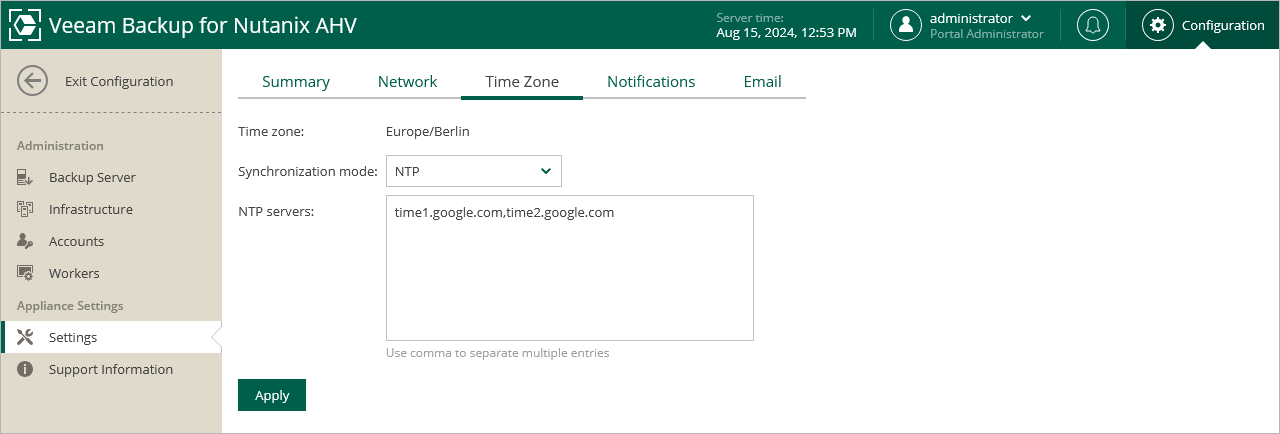Click the Veeam logo icon in header

click(x=24, y=25)
